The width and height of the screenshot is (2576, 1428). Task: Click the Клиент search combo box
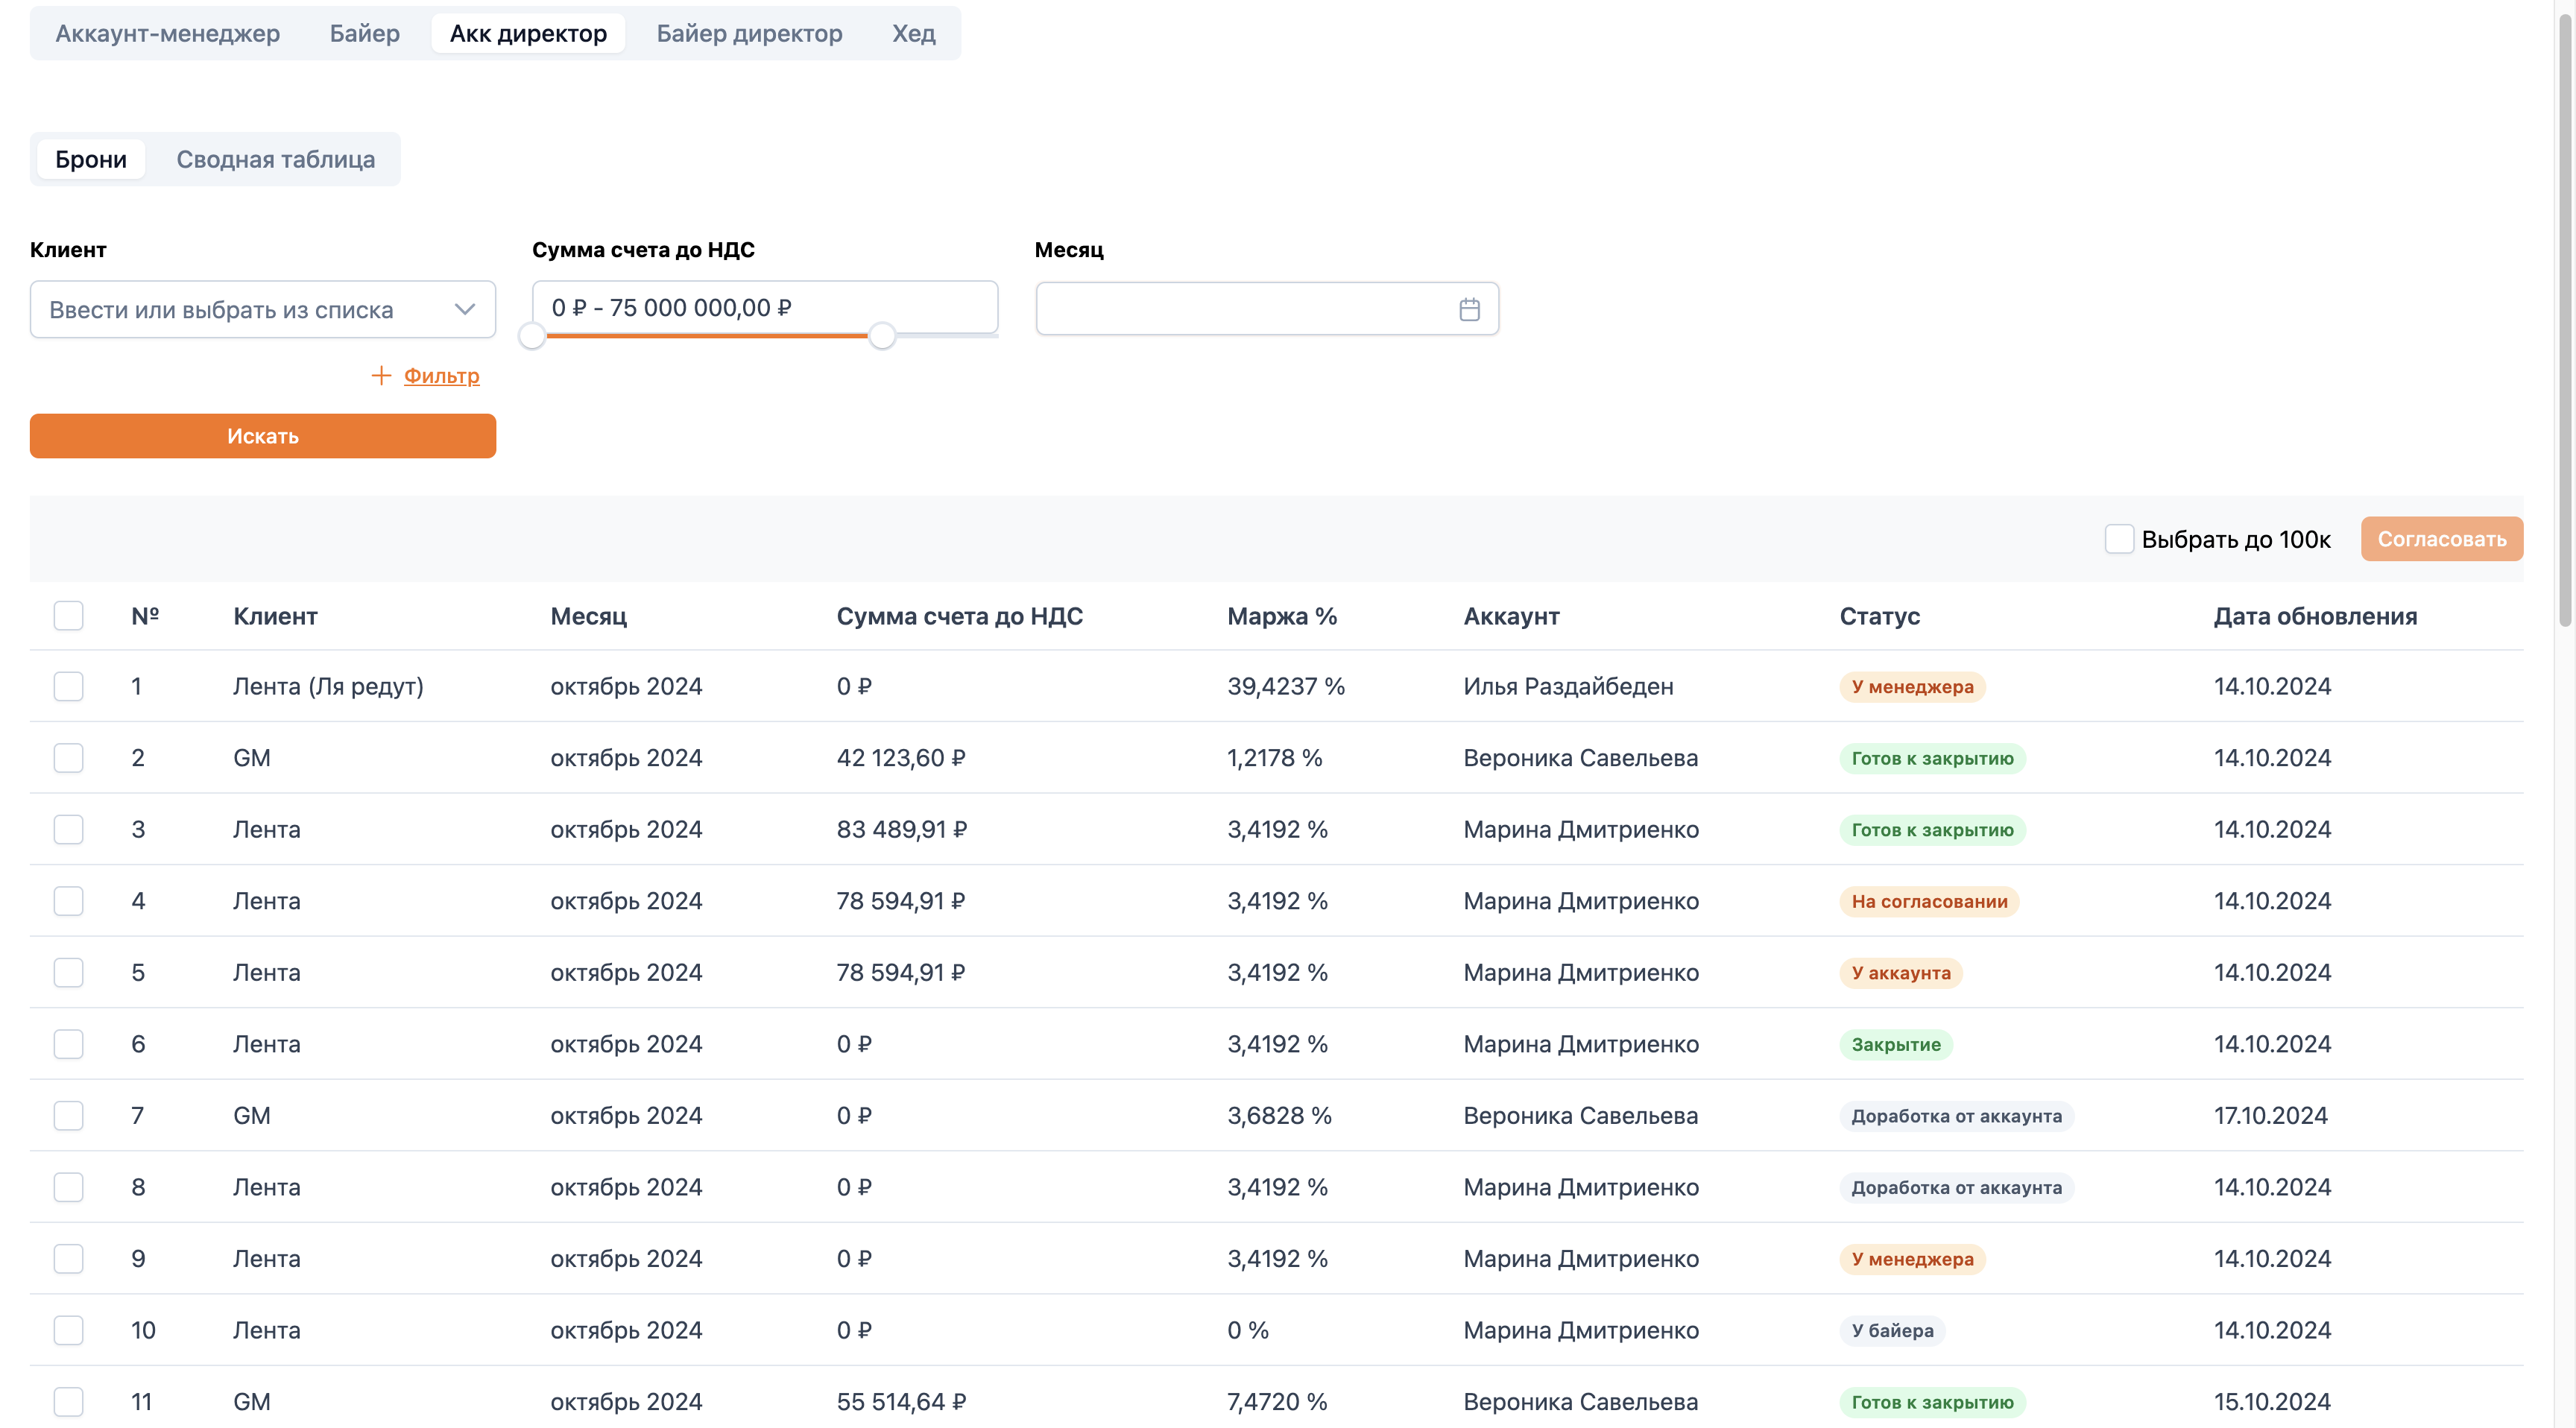(x=263, y=309)
